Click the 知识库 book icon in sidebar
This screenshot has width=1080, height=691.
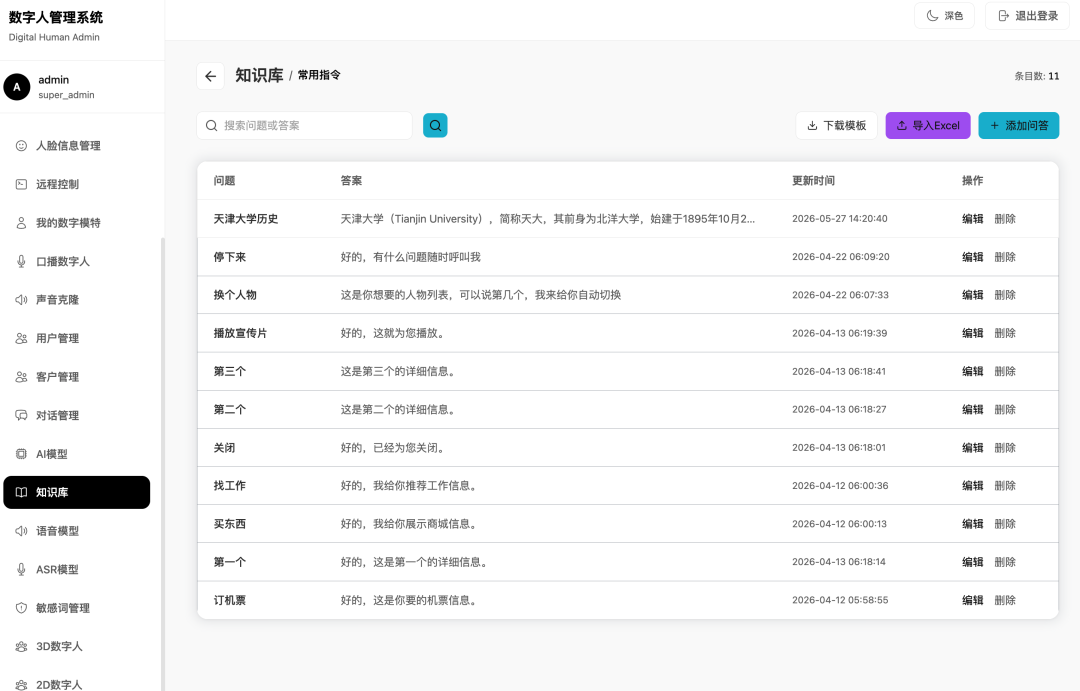pos(21,493)
